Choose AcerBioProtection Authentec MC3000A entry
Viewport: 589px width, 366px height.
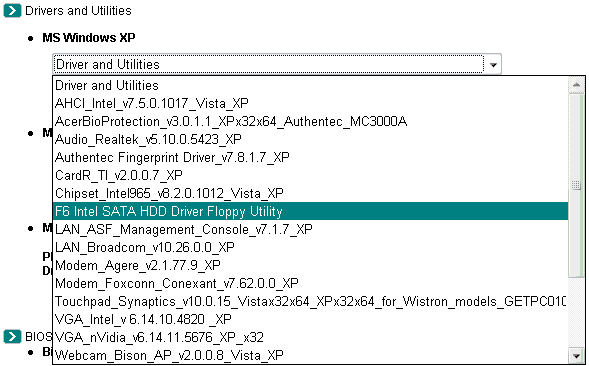tap(310, 121)
